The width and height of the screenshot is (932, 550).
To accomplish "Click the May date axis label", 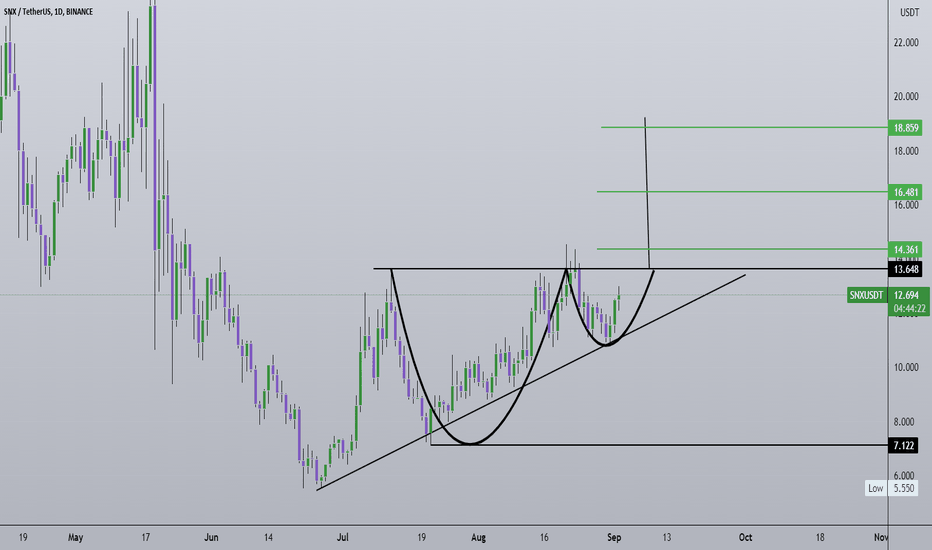I will point(75,538).
